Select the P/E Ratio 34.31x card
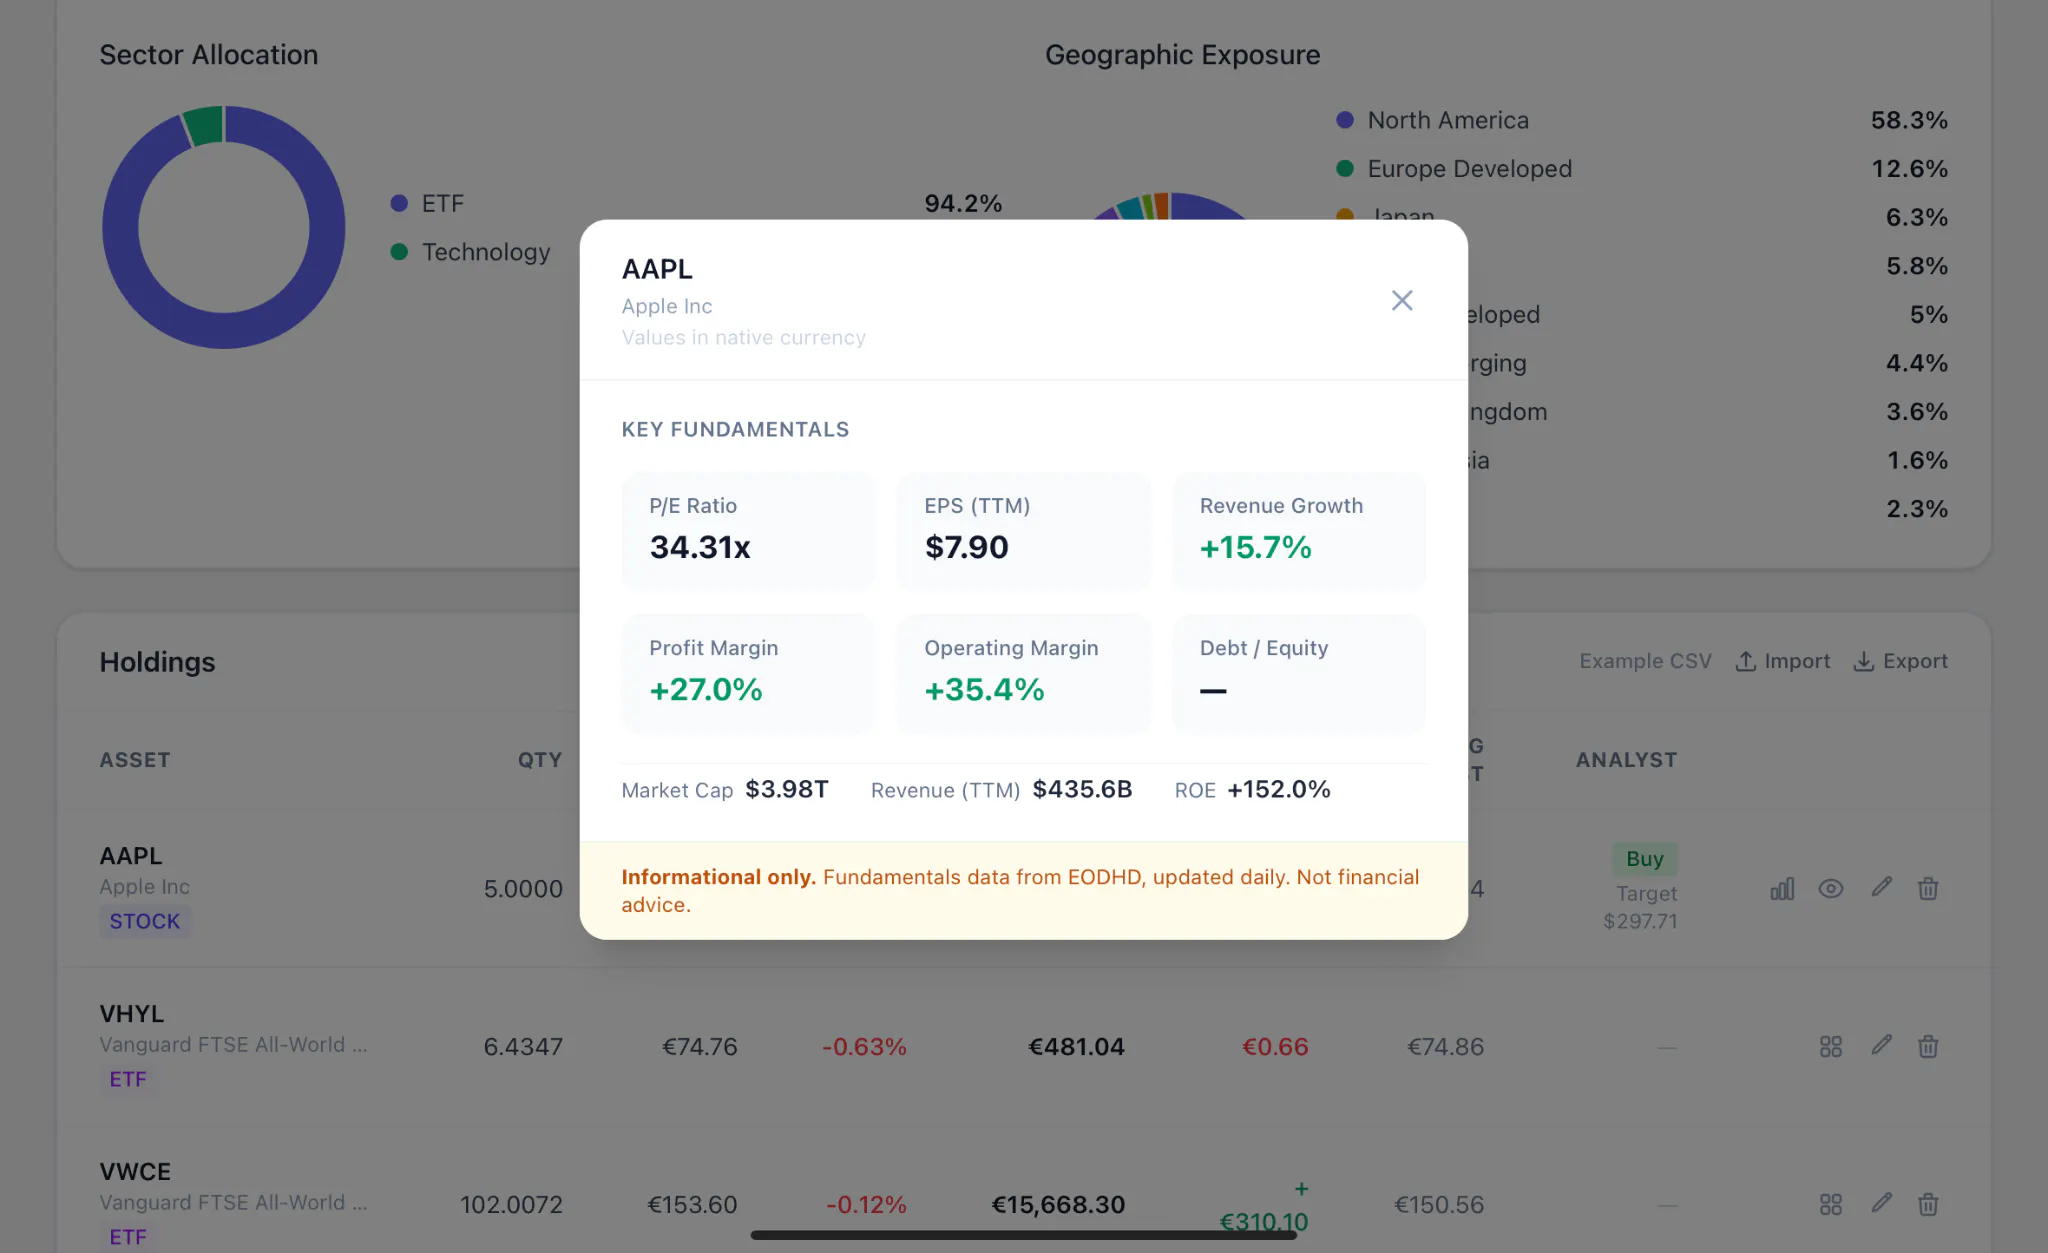This screenshot has width=2048, height=1253. click(x=748, y=531)
